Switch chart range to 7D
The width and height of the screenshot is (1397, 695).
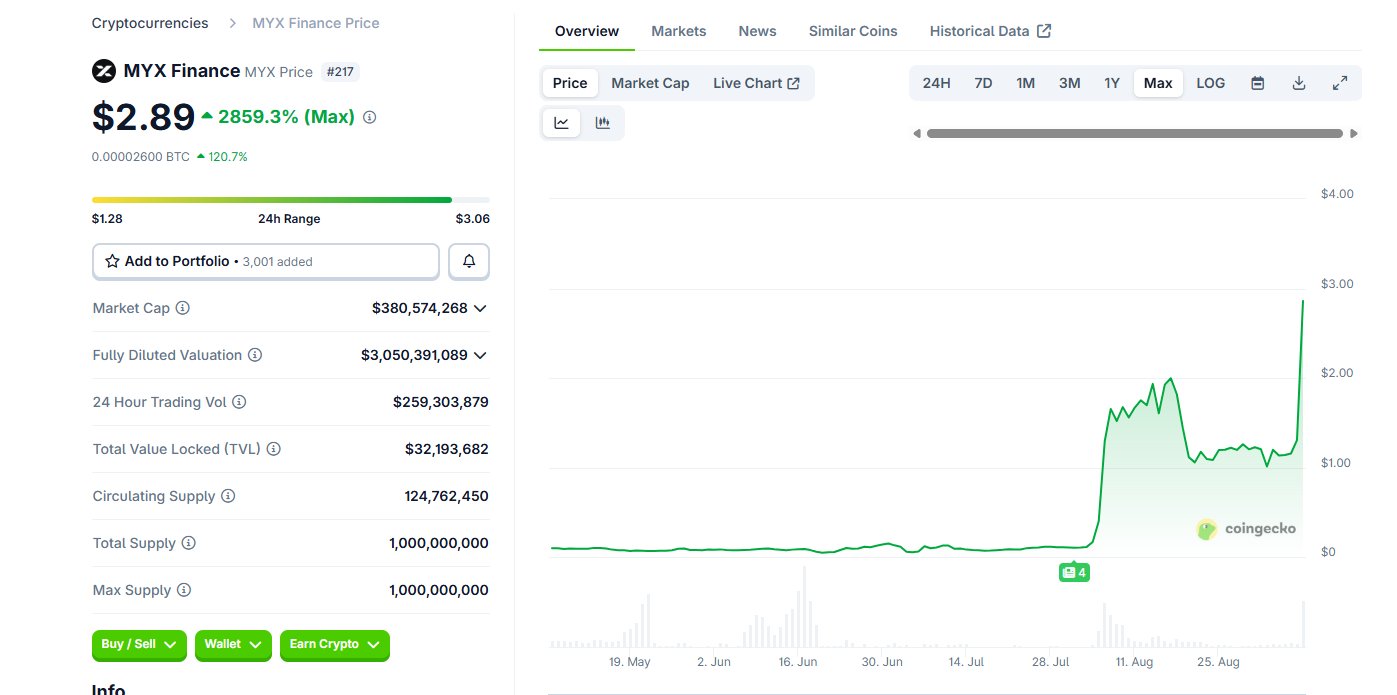(x=983, y=83)
